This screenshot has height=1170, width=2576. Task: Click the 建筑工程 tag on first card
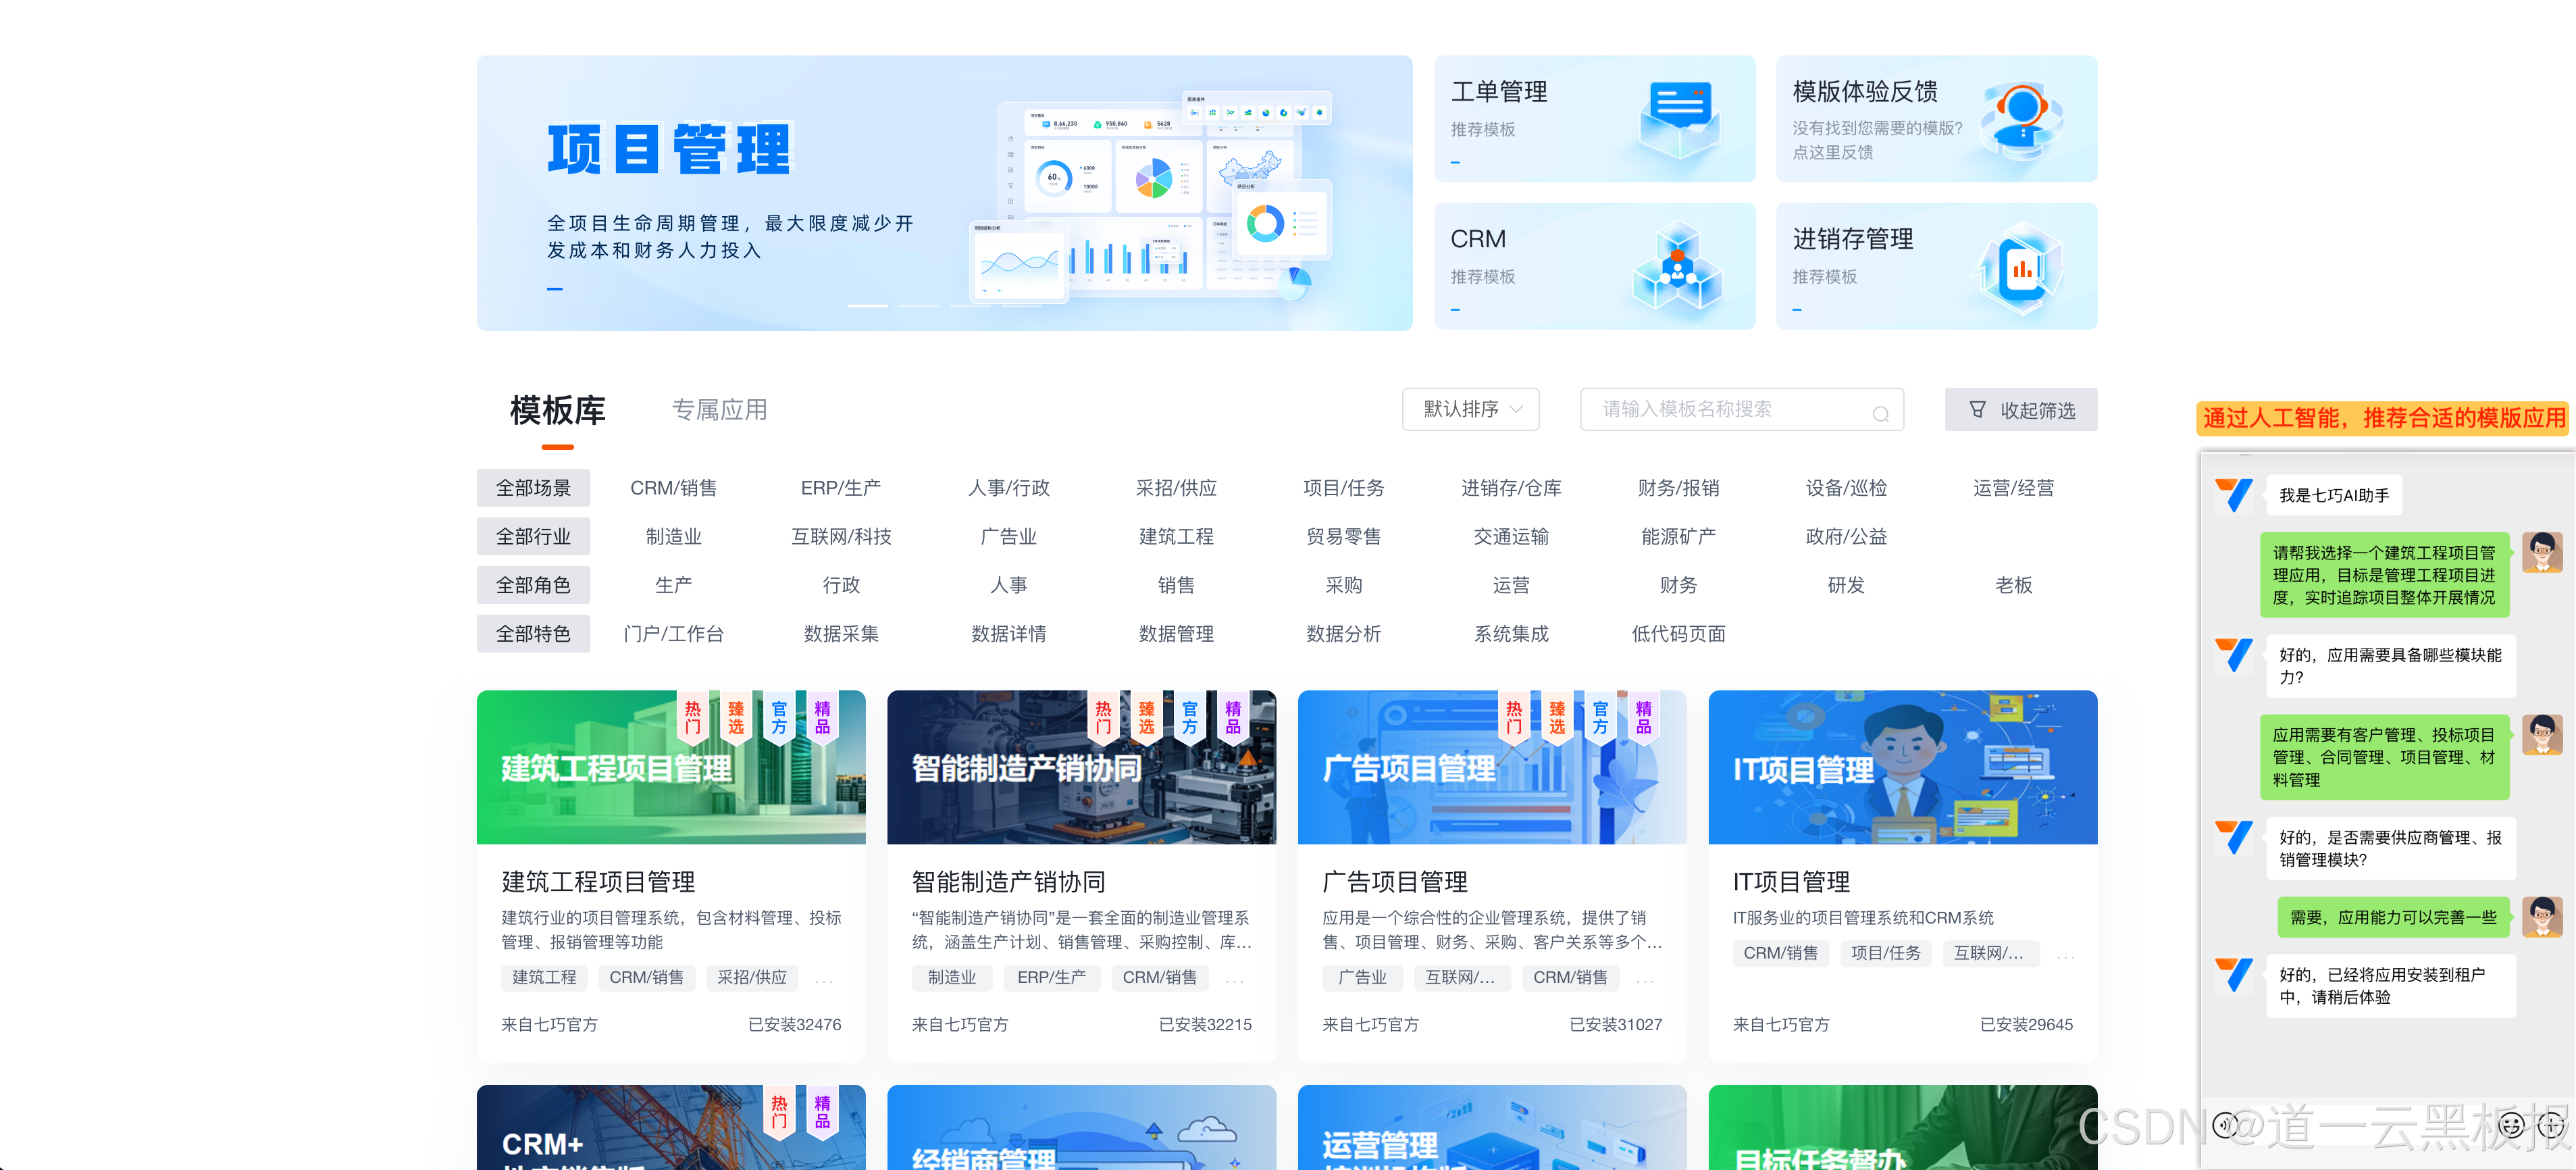[x=544, y=977]
